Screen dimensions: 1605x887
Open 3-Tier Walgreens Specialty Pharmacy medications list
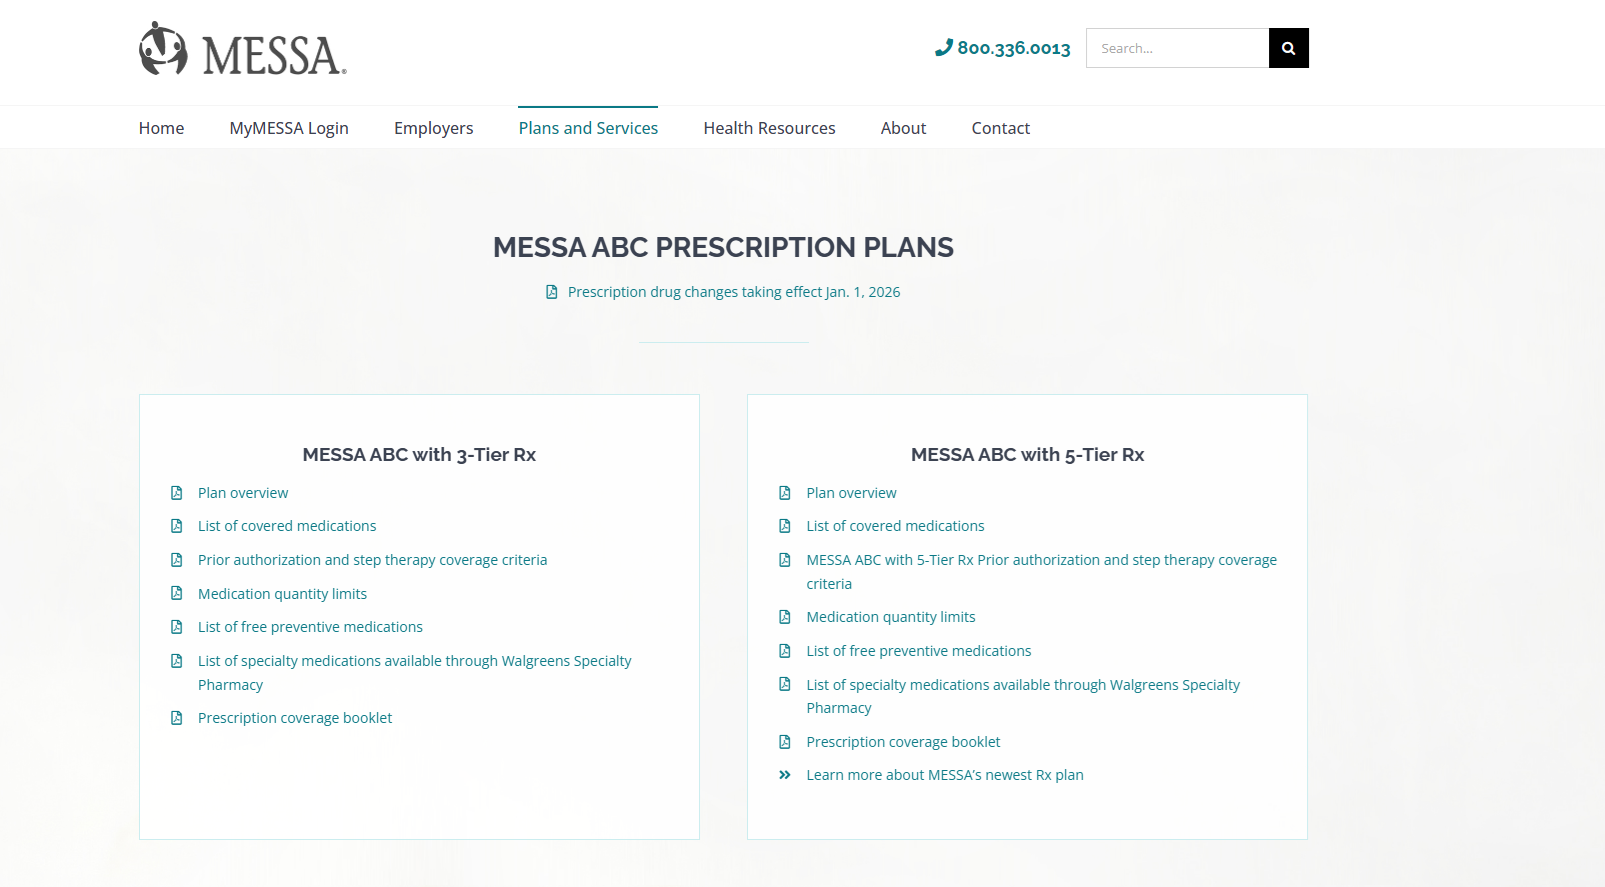click(414, 661)
